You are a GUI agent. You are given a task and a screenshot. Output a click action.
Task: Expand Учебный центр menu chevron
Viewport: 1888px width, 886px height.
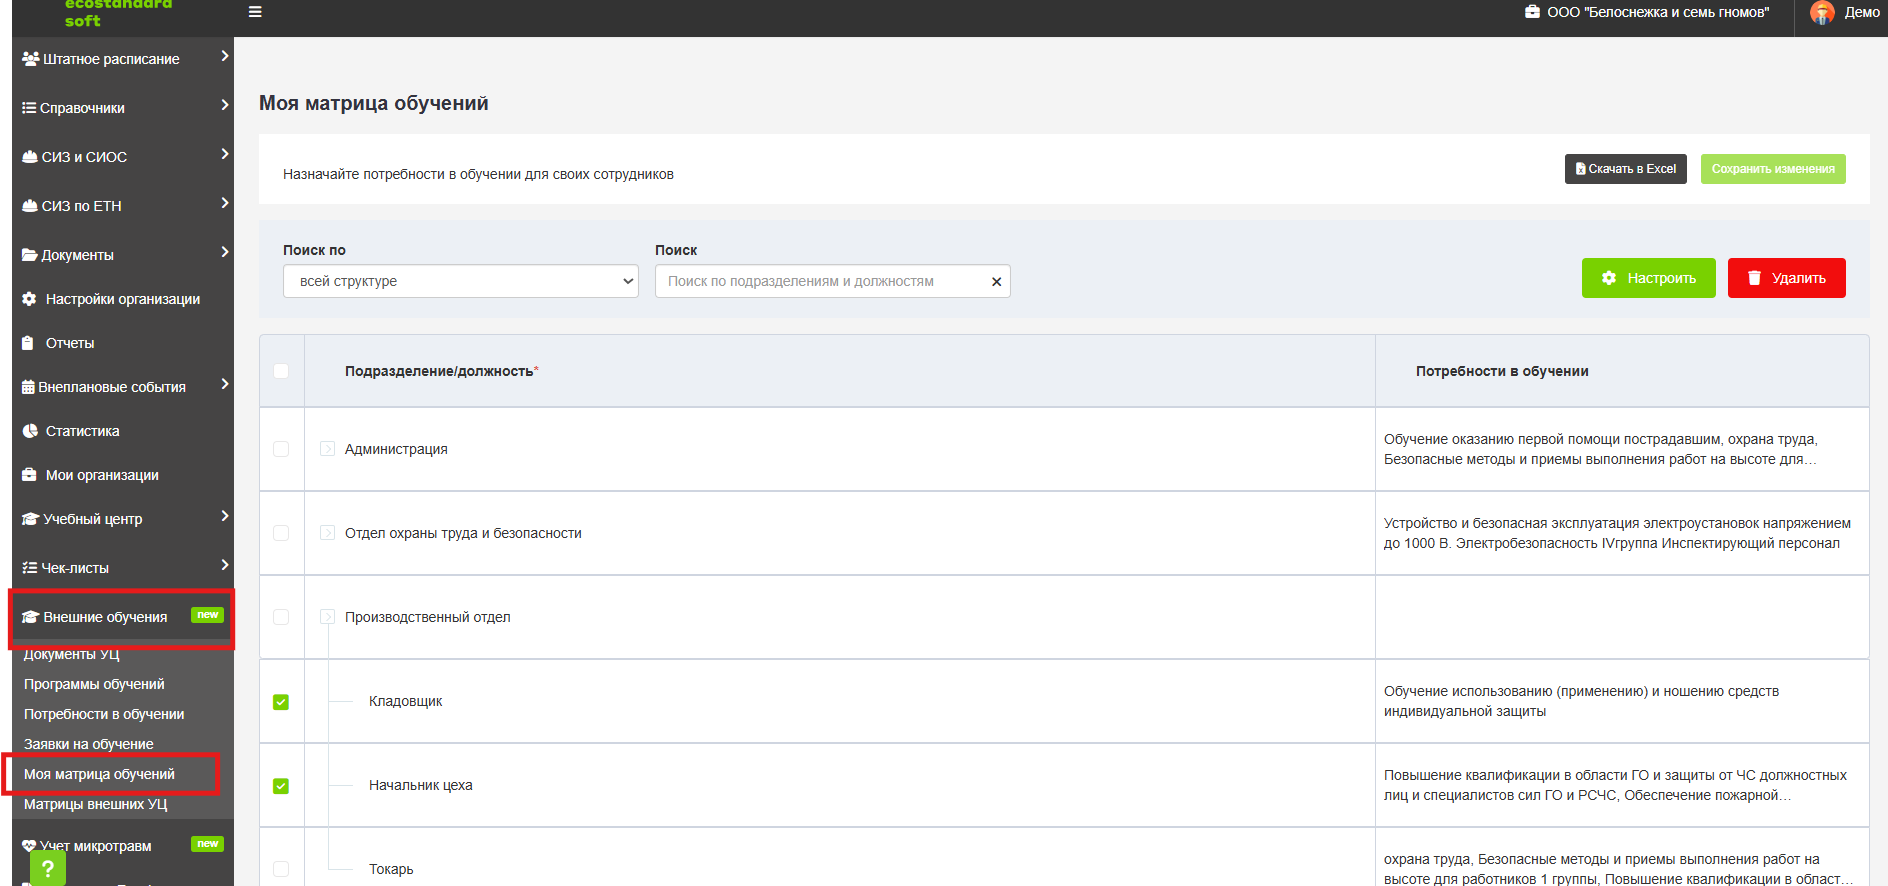pyautogui.click(x=225, y=516)
